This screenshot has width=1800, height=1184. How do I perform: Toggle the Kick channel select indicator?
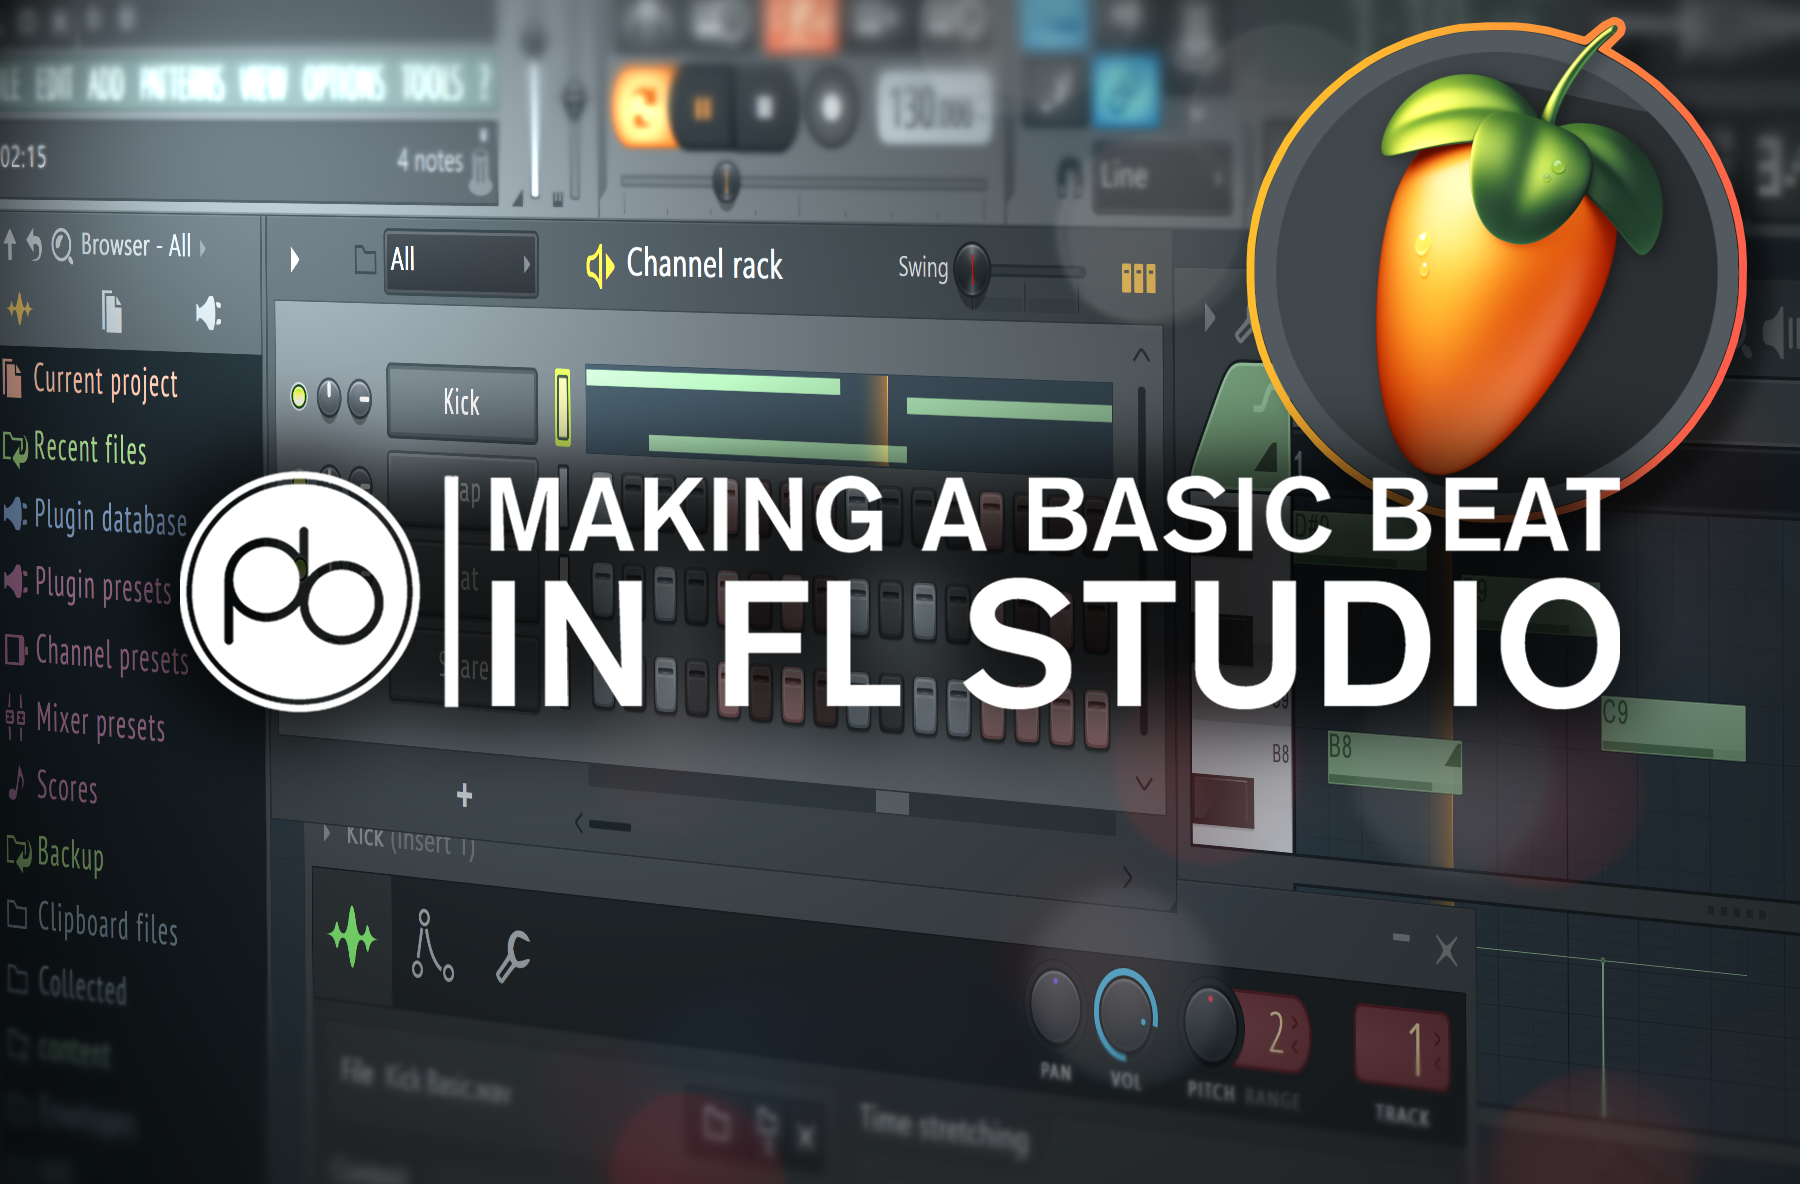(563, 407)
